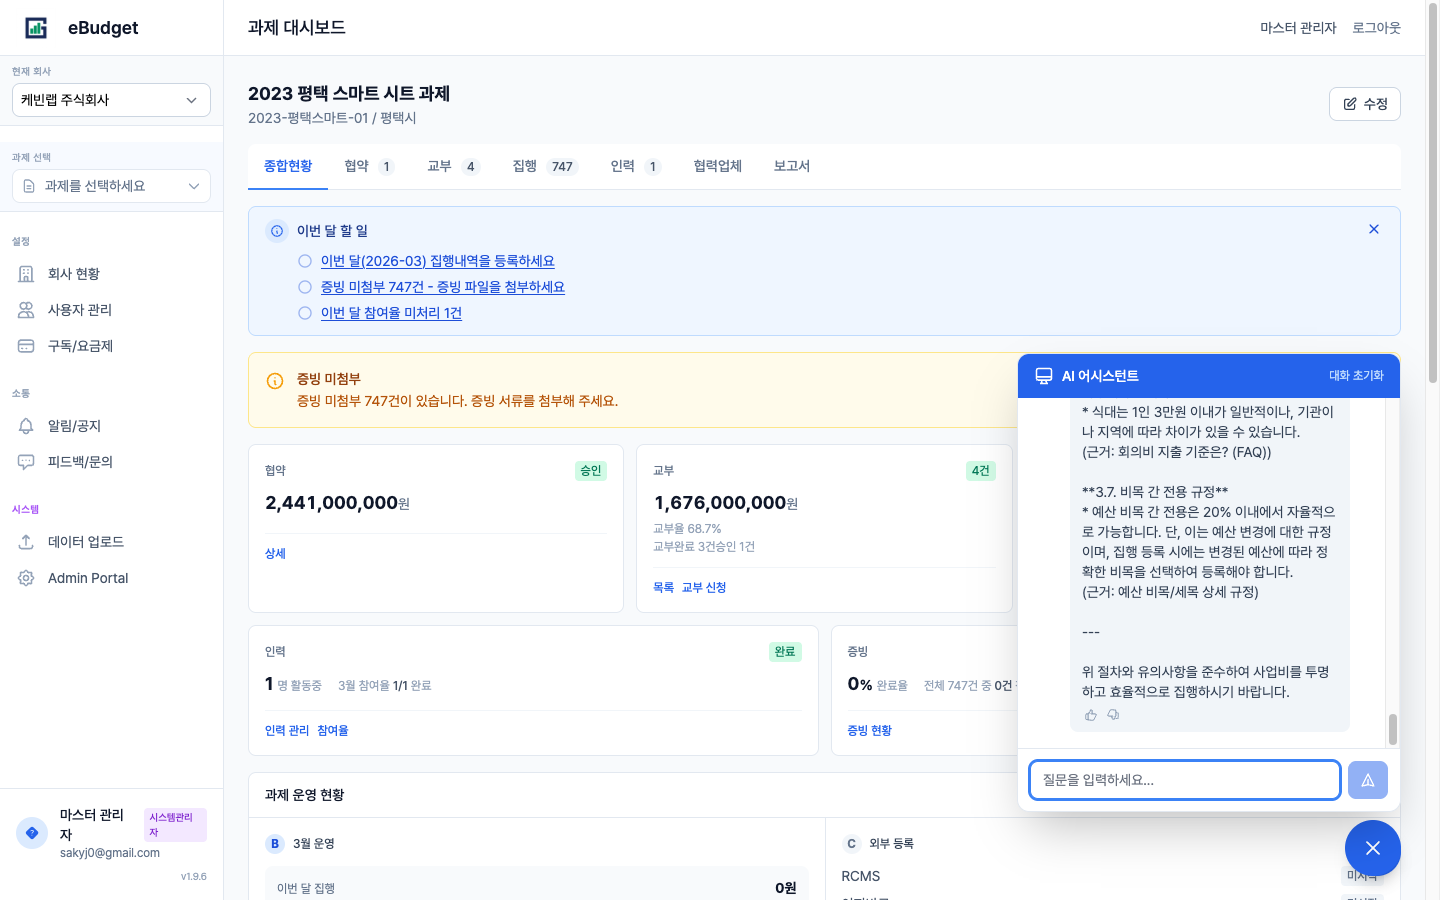Click the eBudget app logo icon

(x=36, y=28)
